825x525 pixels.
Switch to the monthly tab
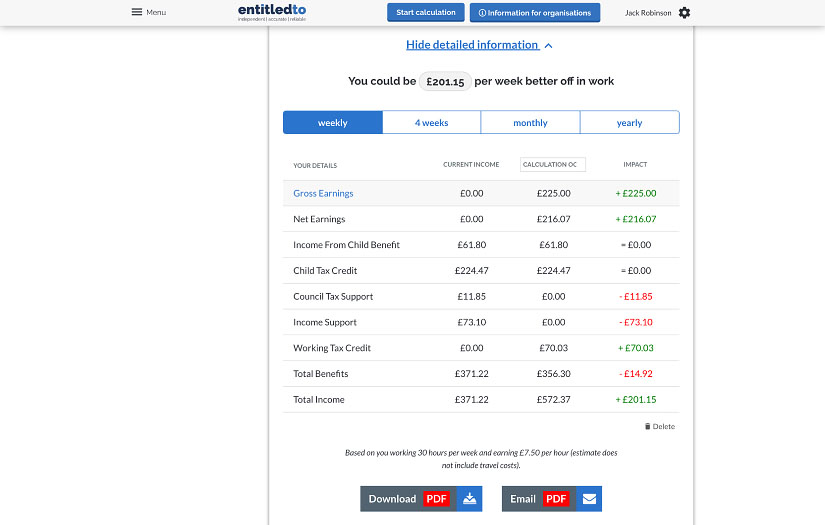click(530, 123)
